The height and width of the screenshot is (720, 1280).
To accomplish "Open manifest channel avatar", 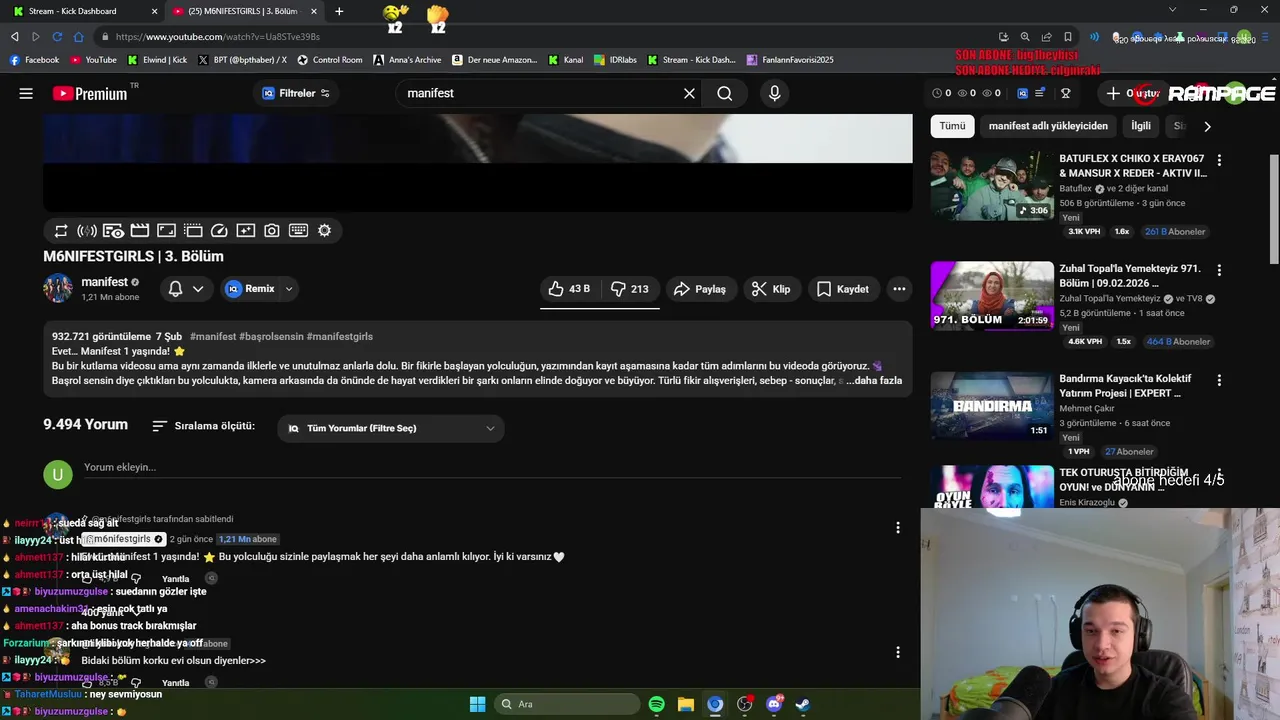I will coord(58,288).
